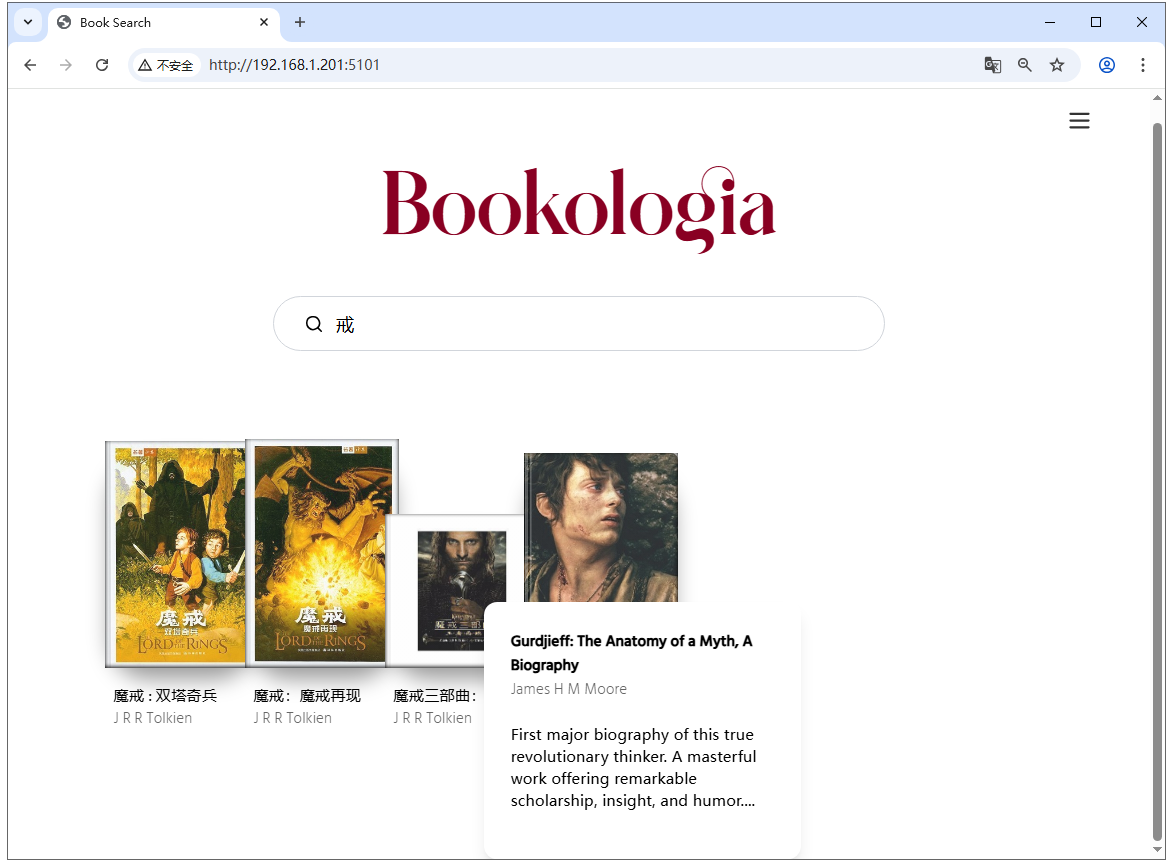The width and height of the screenshot is (1173, 867).
Task: Click the translate page icon
Action: pyautogui.click(x=993, y=65)
